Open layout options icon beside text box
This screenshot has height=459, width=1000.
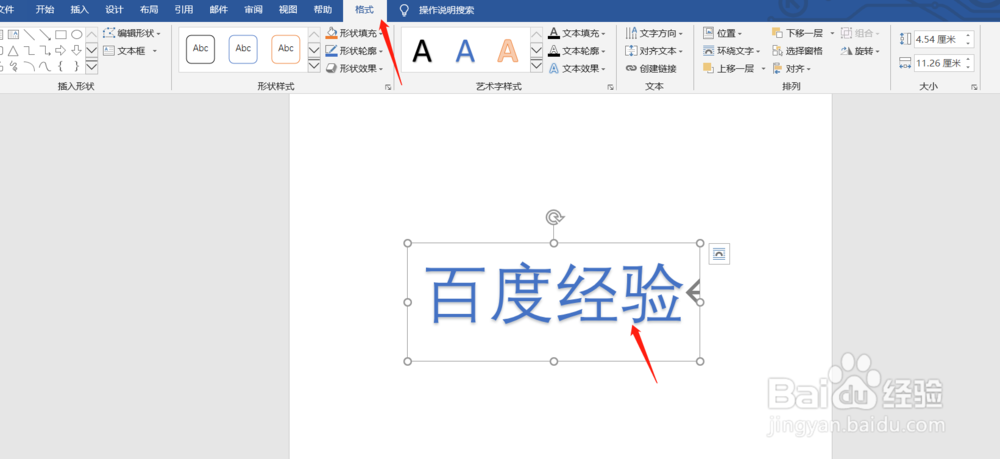pyautogui.click(x=719, y=254)
